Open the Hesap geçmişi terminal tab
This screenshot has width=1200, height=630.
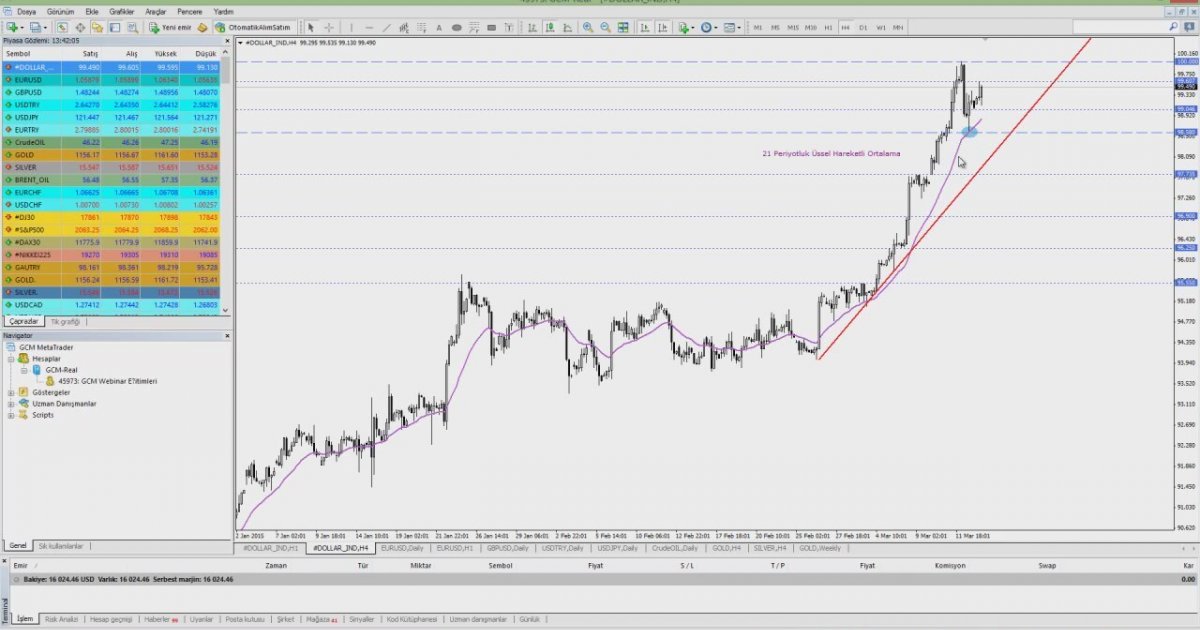(111, 619)
